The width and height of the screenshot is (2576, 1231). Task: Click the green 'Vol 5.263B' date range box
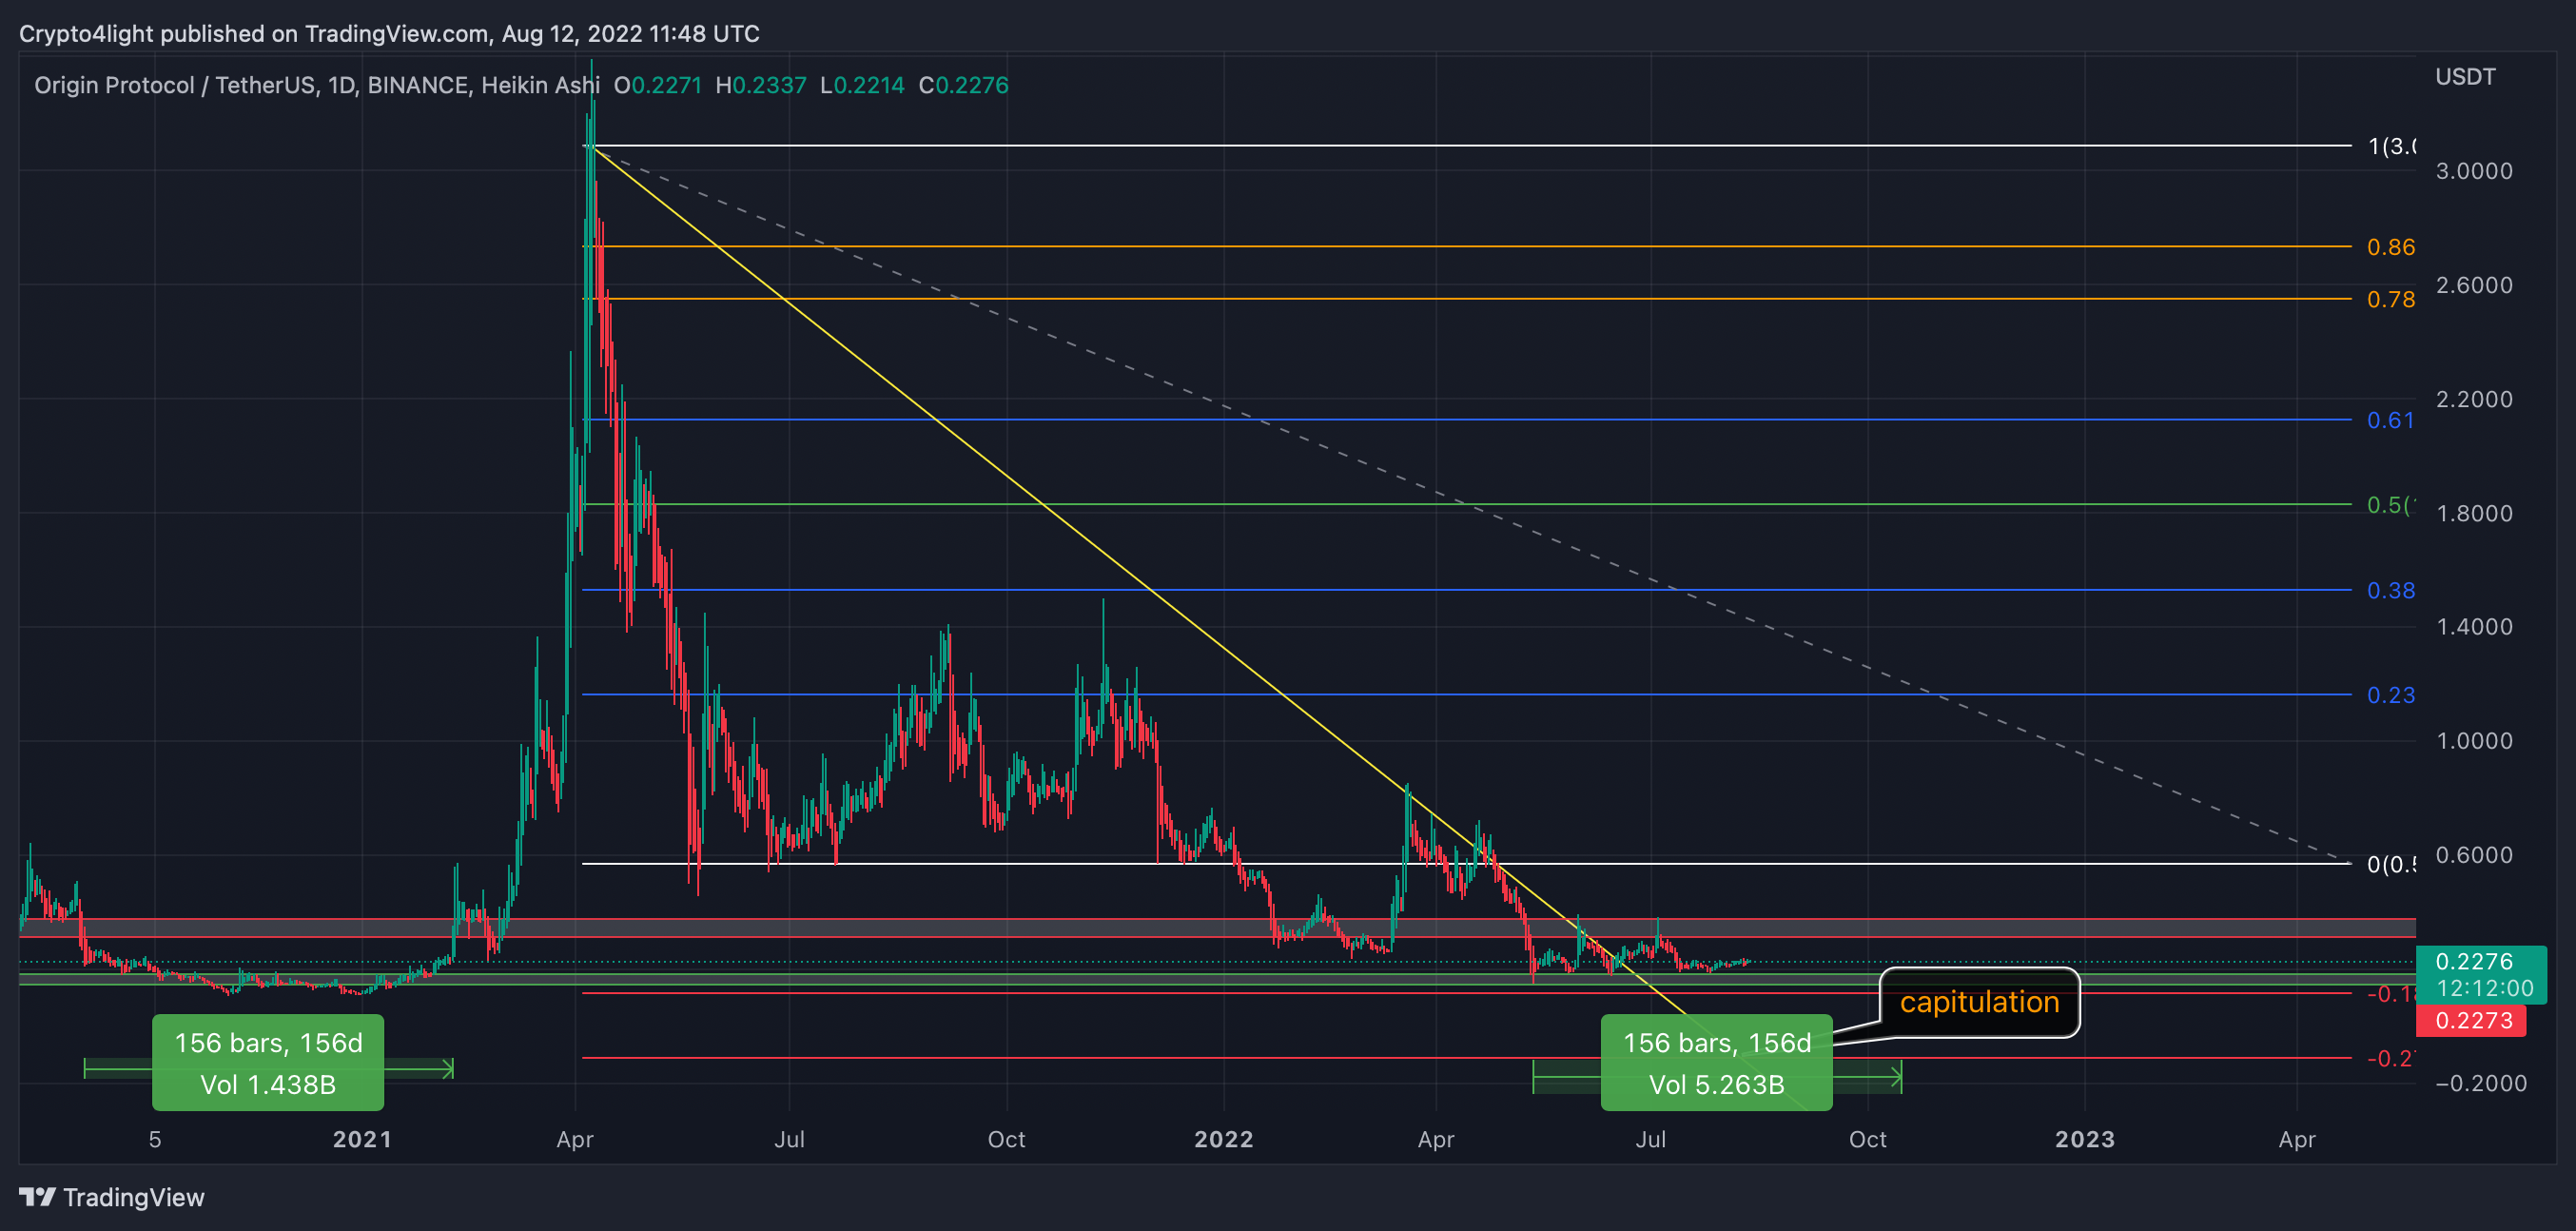(1716, 1063)
